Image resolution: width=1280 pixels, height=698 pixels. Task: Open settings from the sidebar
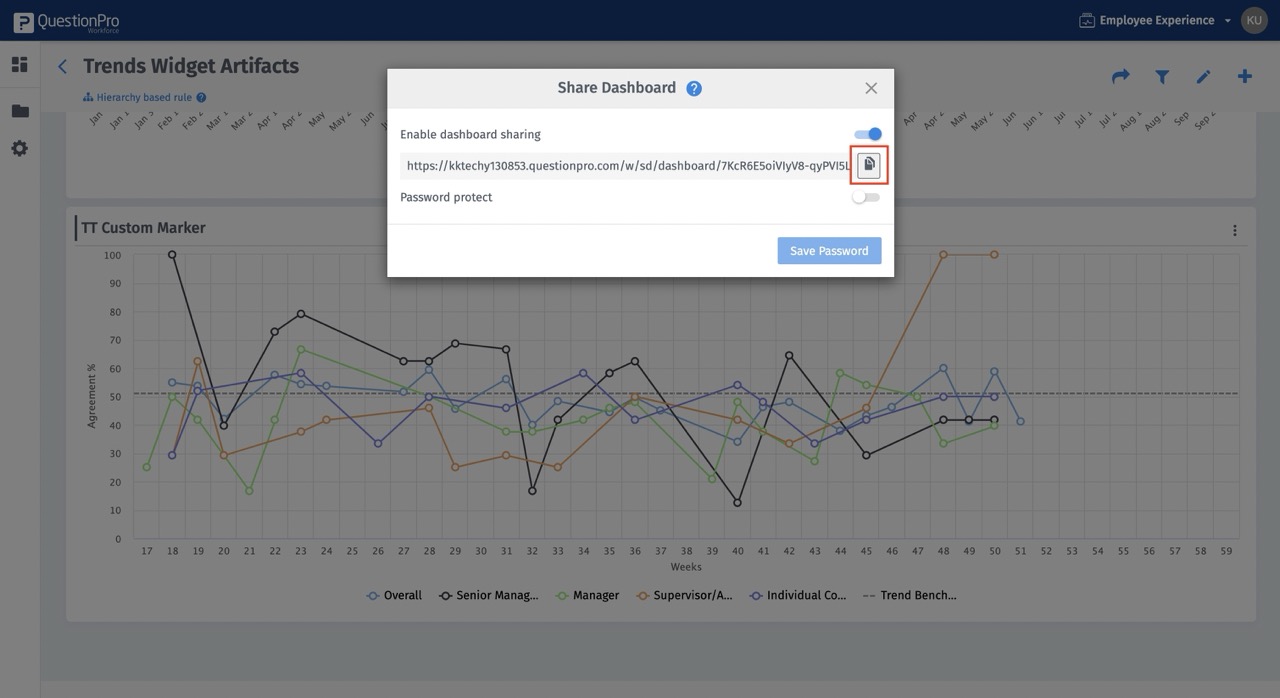click(18, 147)
